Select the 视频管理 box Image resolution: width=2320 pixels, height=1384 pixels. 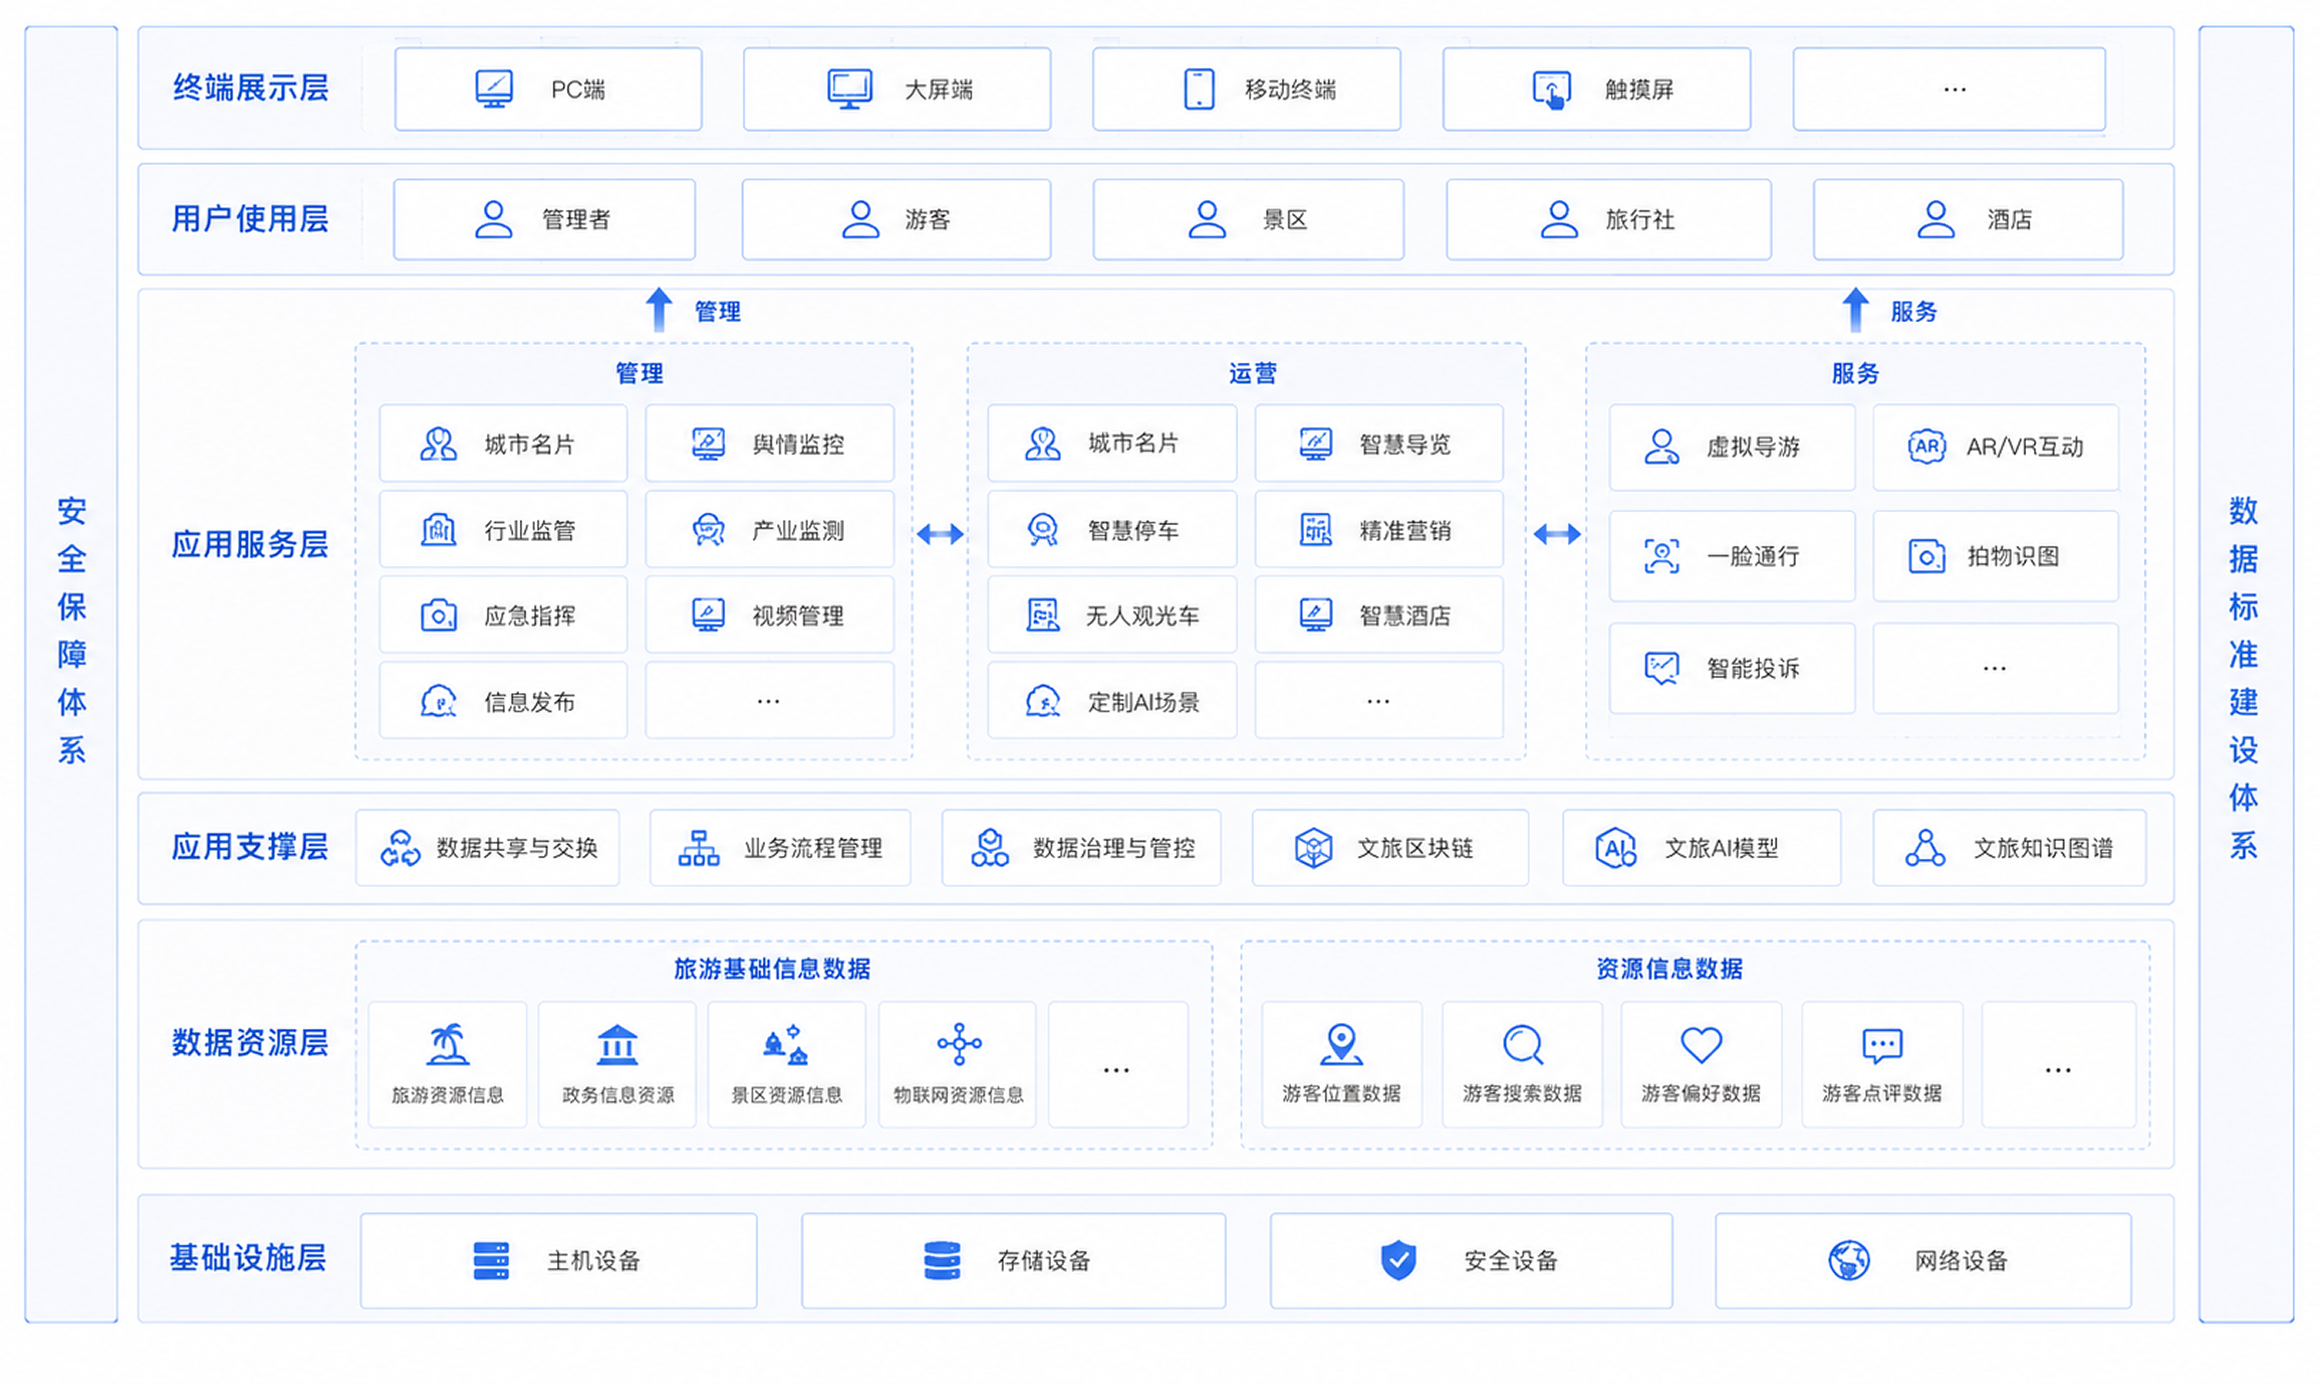click(x=770, y=615)
